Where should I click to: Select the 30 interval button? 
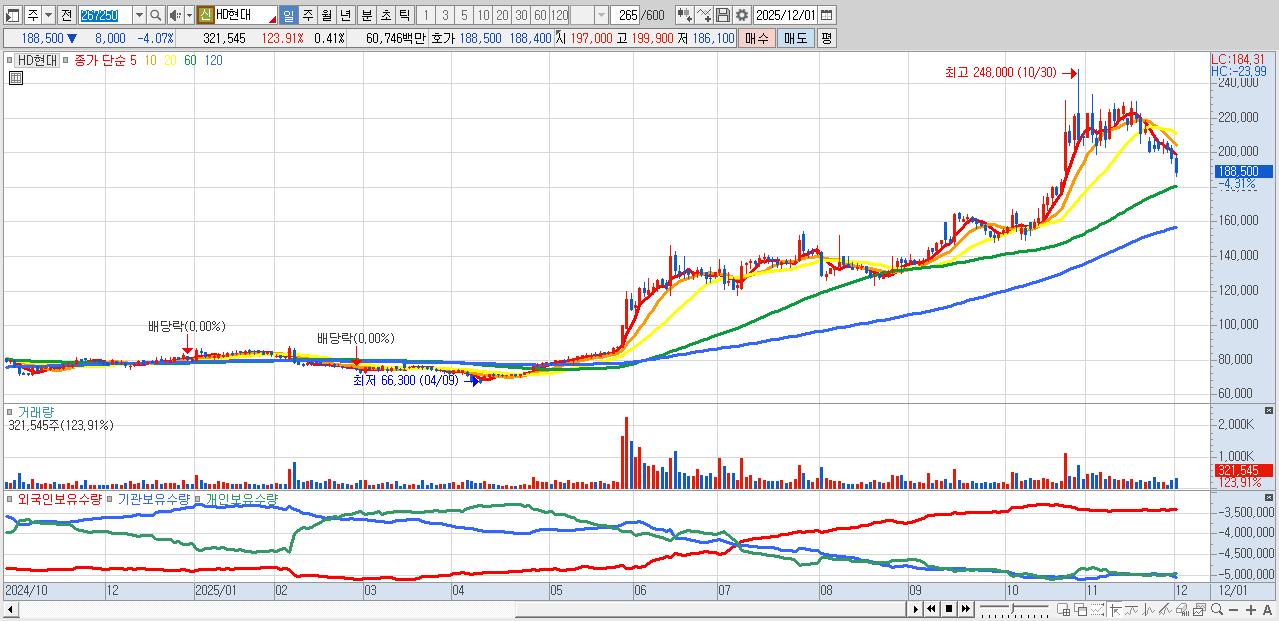click(521, 15)
